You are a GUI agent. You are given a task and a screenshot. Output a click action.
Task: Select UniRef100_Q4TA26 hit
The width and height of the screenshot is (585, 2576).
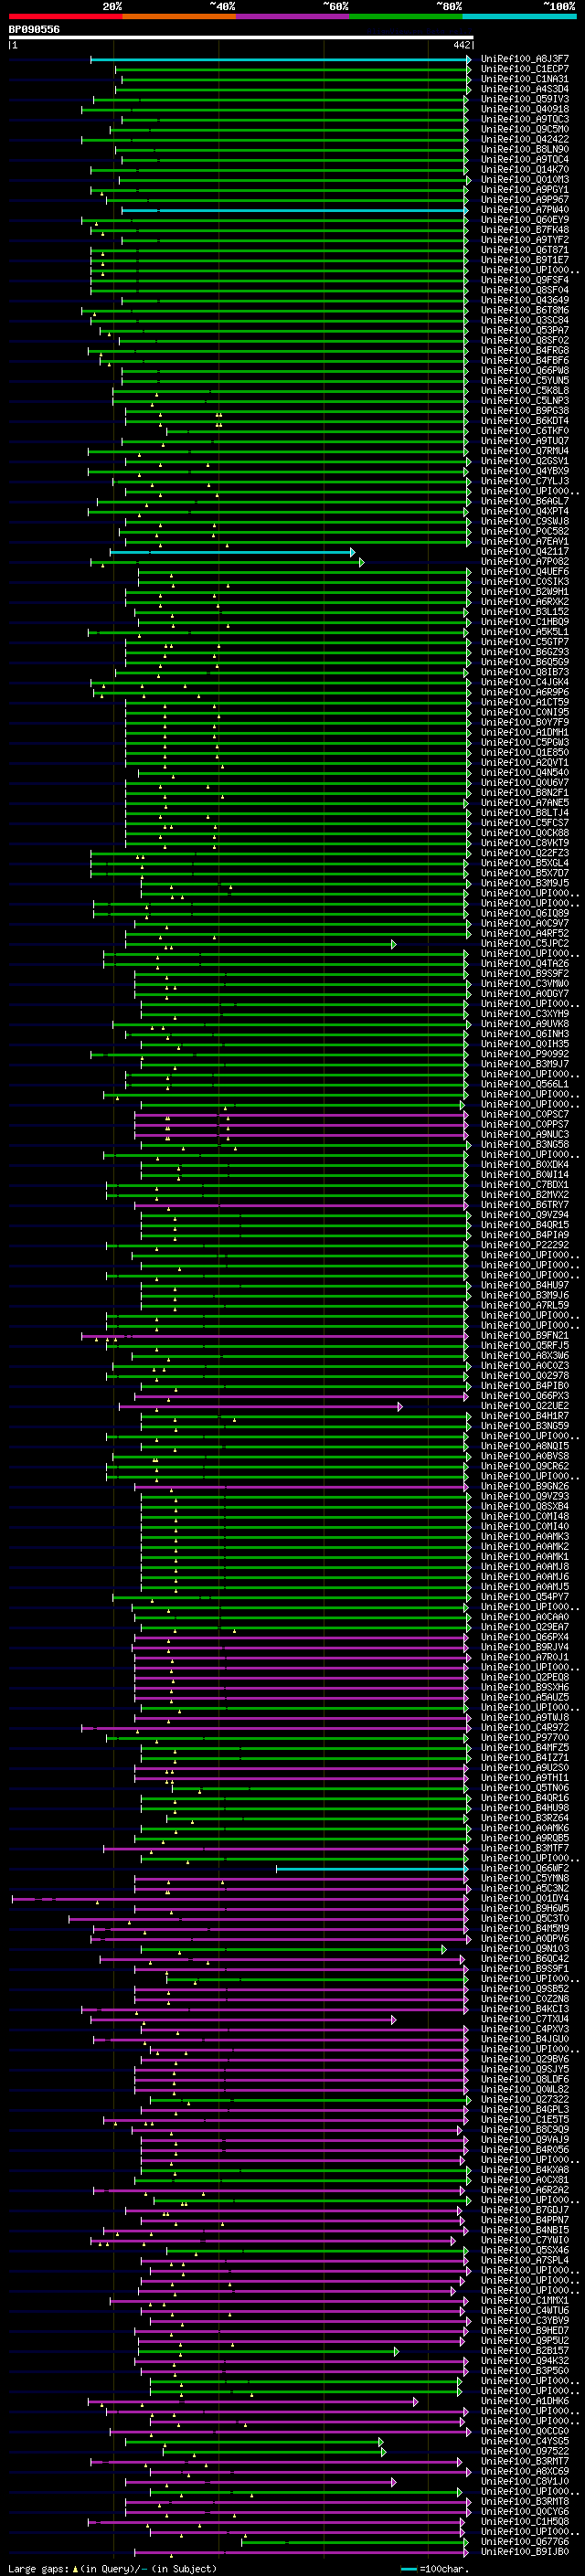coord(525,963)
